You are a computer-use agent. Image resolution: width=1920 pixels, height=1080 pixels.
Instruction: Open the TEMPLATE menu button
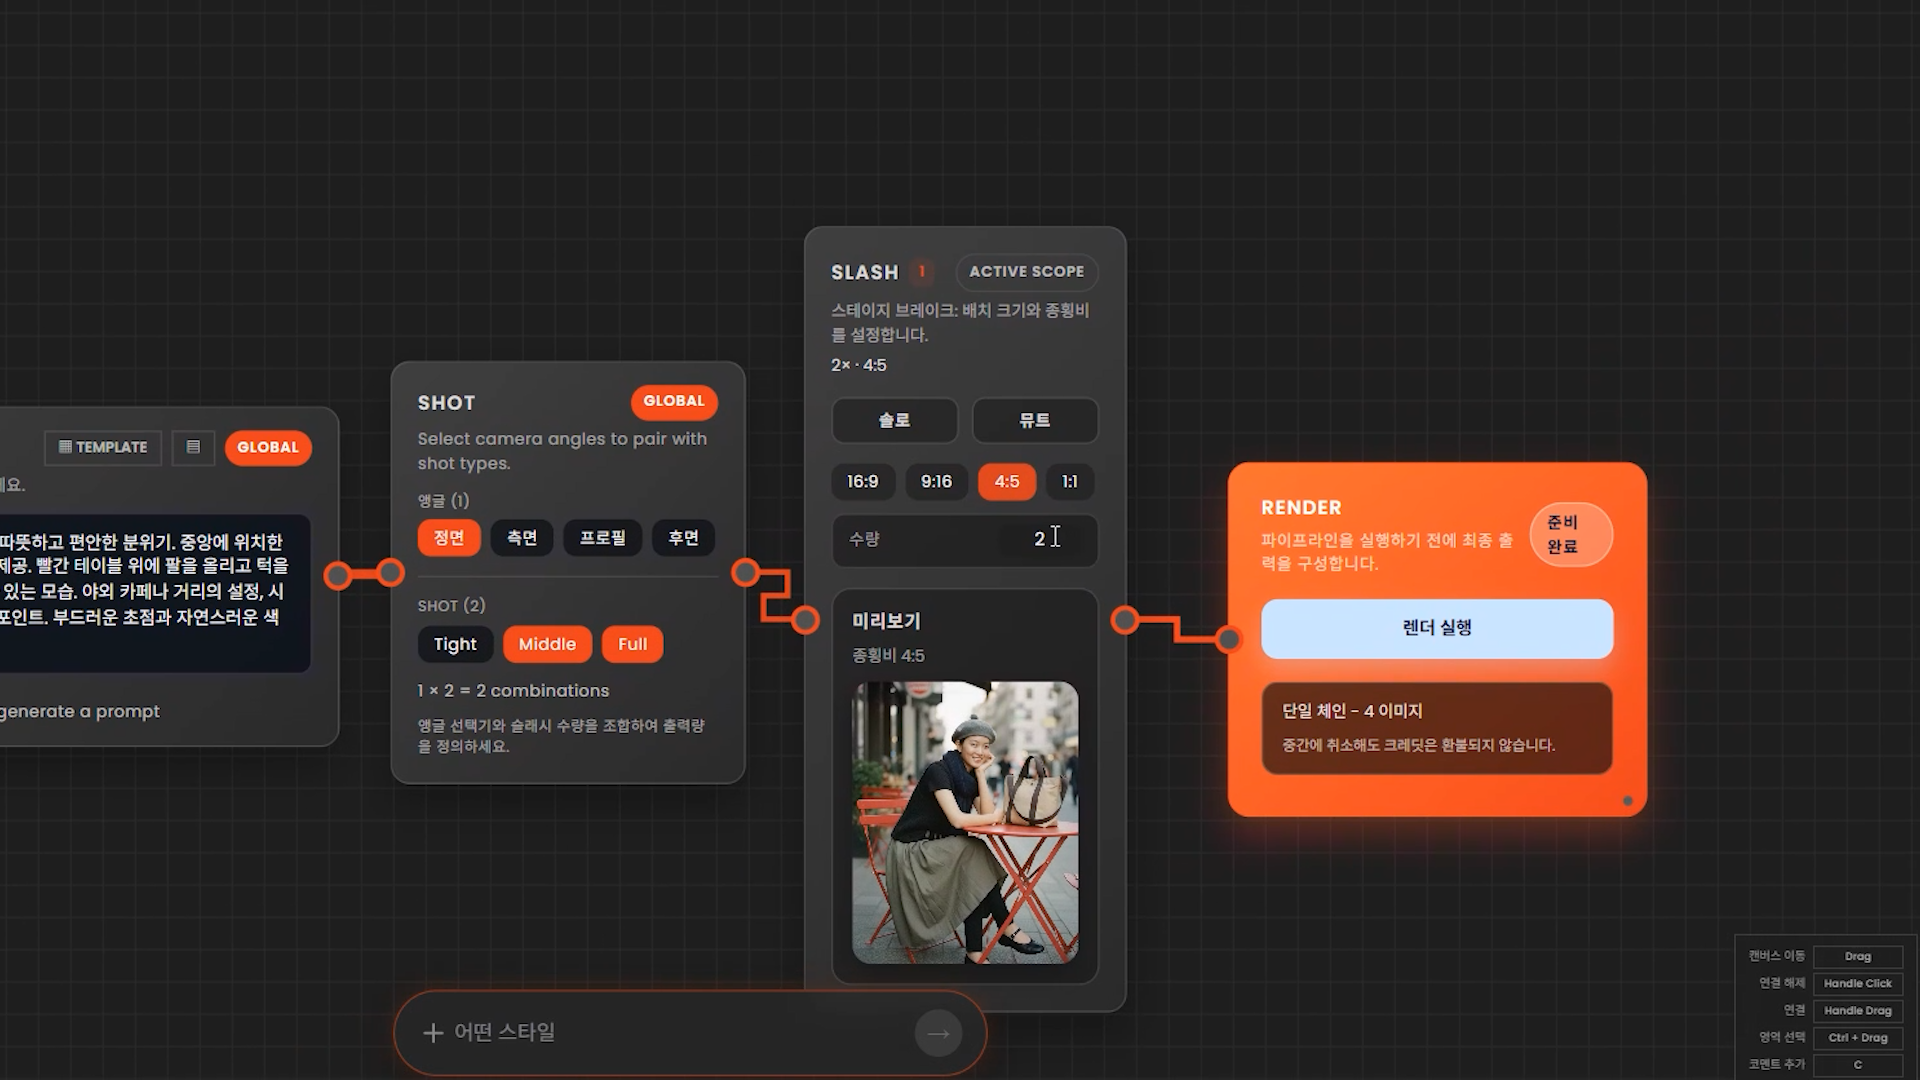click(x=103, y=447)
